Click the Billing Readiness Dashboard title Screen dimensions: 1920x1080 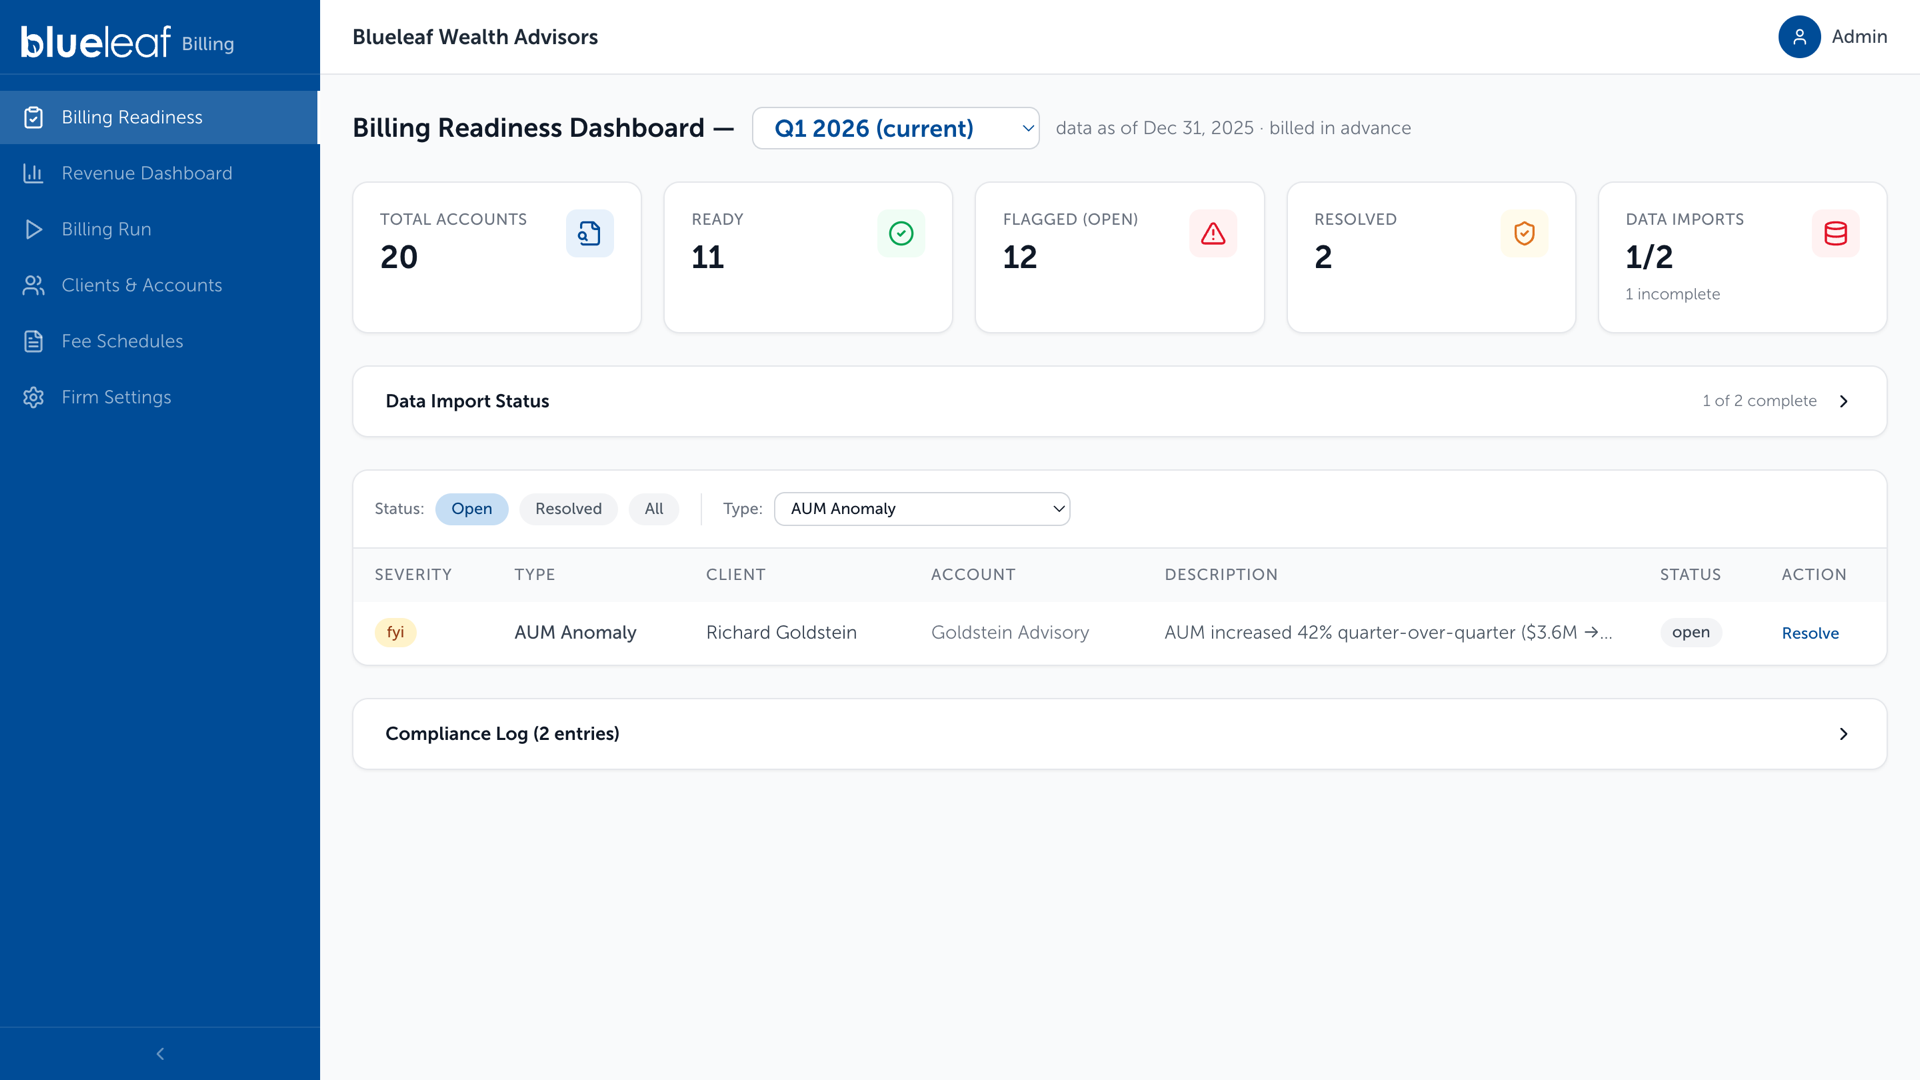click(x=528, y=128)
